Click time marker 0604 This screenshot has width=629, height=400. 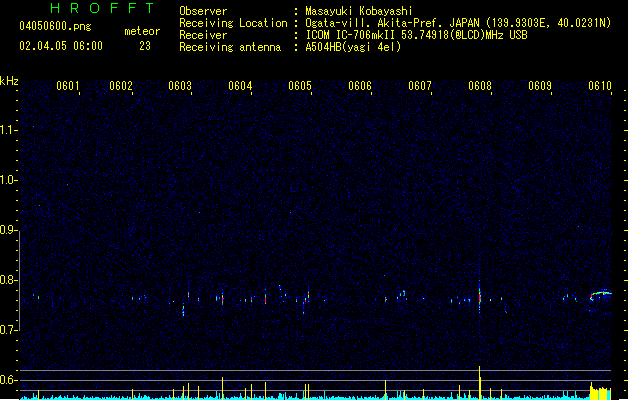pyautogui.click(x=240, y=86)
